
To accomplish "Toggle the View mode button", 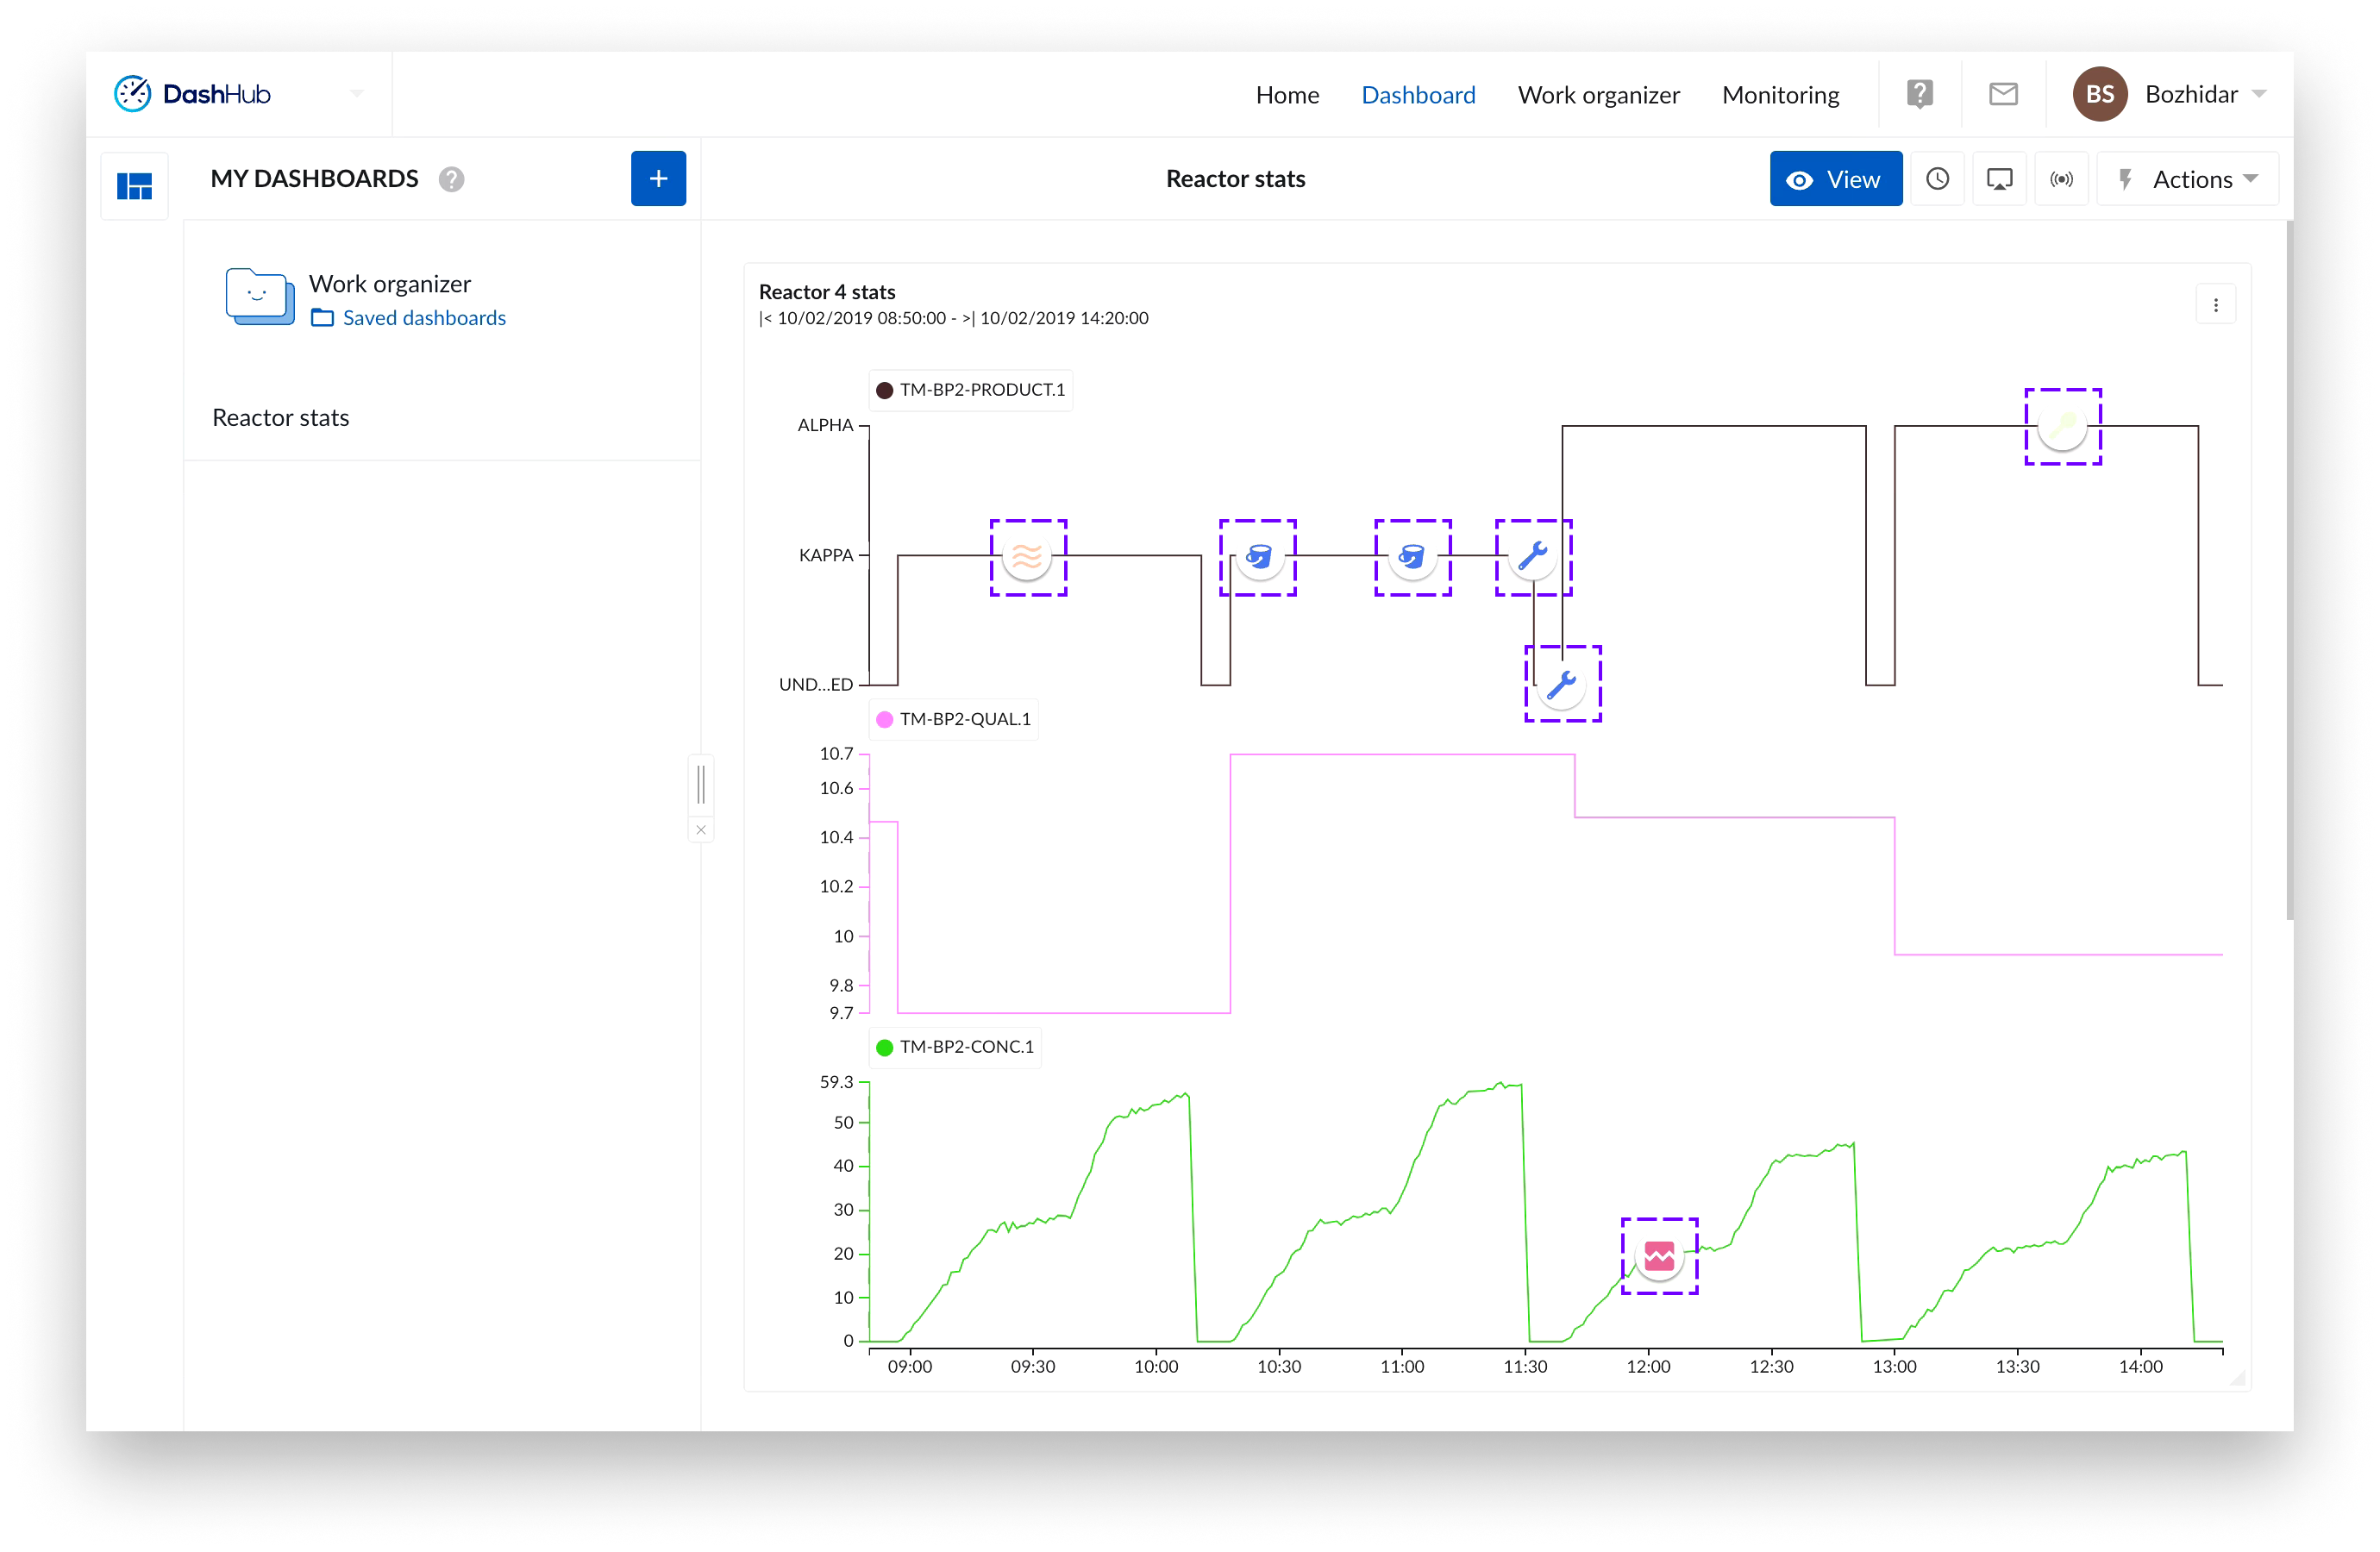I will [x=1835, y=179].
